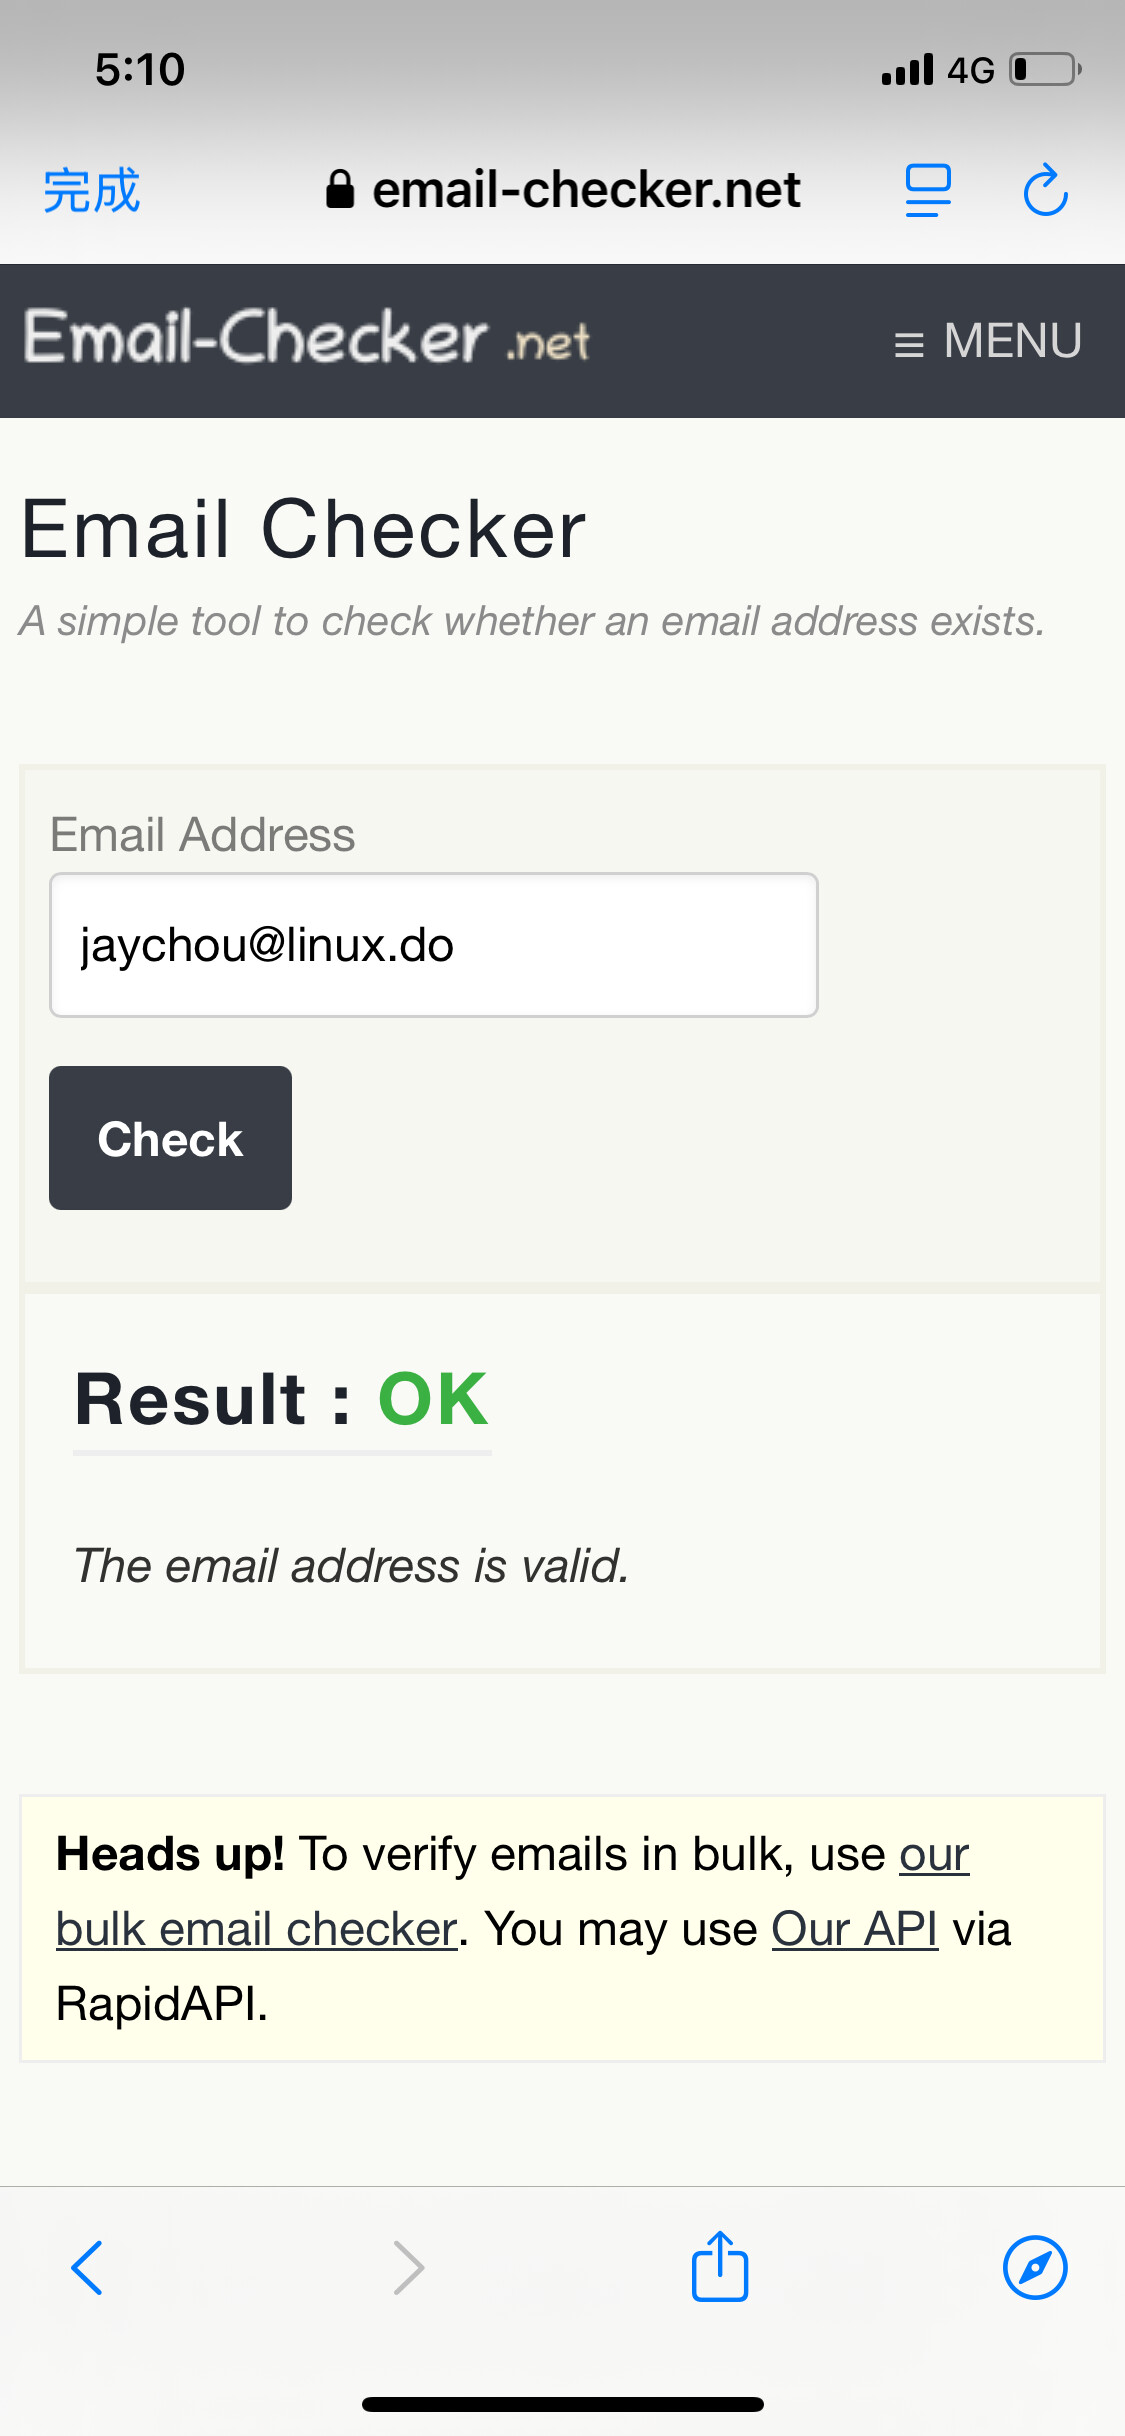Tap the Email-Checker .net logo

click(307, 338)
